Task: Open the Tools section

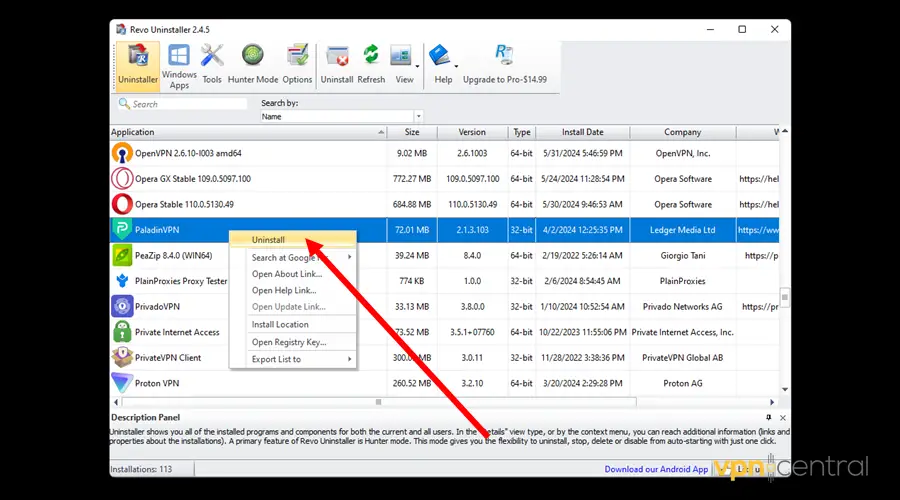Action: (x=212, y=65)
